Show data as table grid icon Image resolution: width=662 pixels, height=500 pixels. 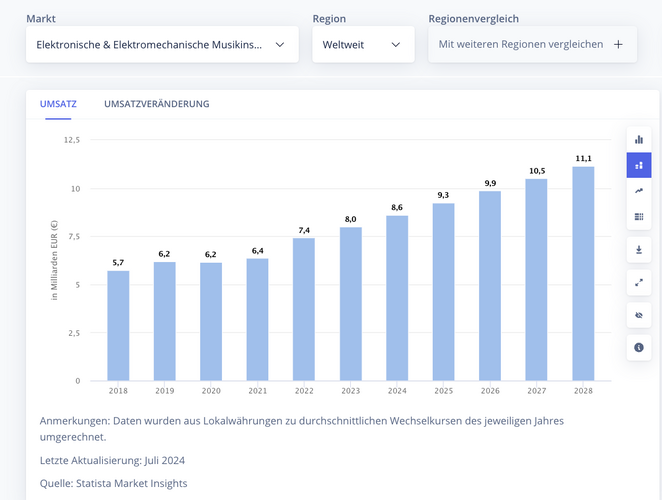(639, 217)
